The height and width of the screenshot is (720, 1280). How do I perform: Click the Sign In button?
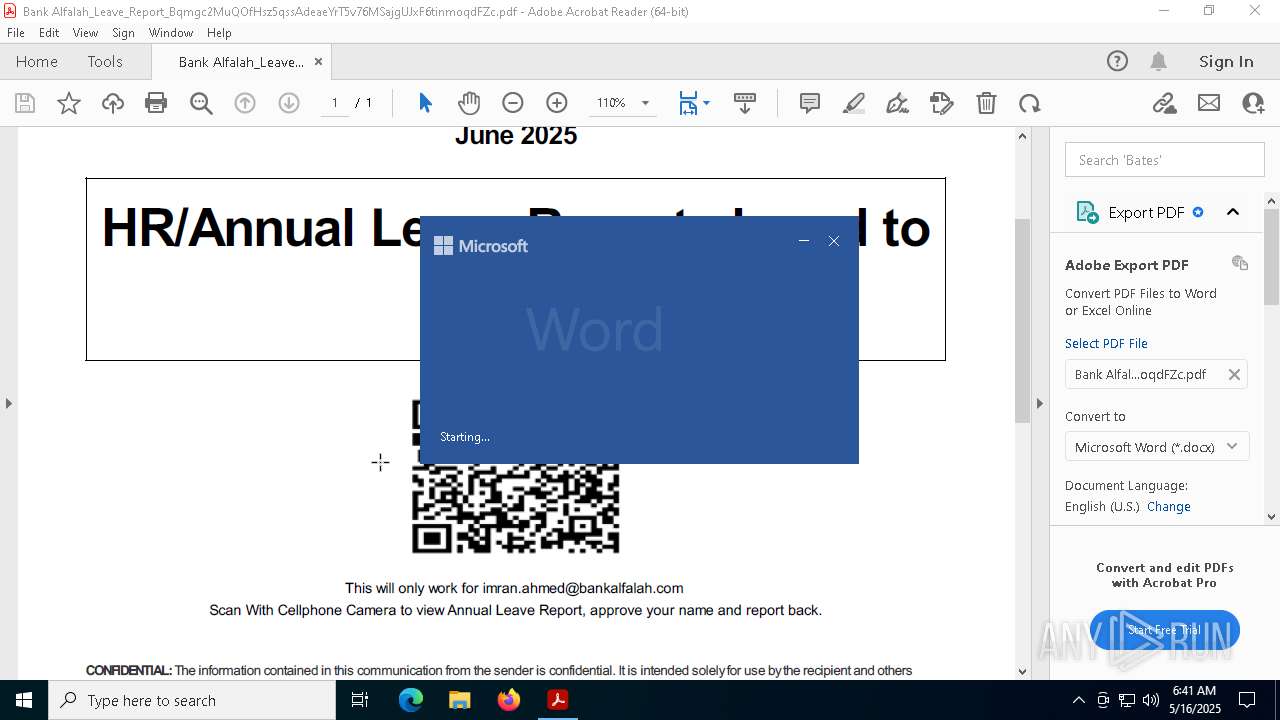(1226, 61)
